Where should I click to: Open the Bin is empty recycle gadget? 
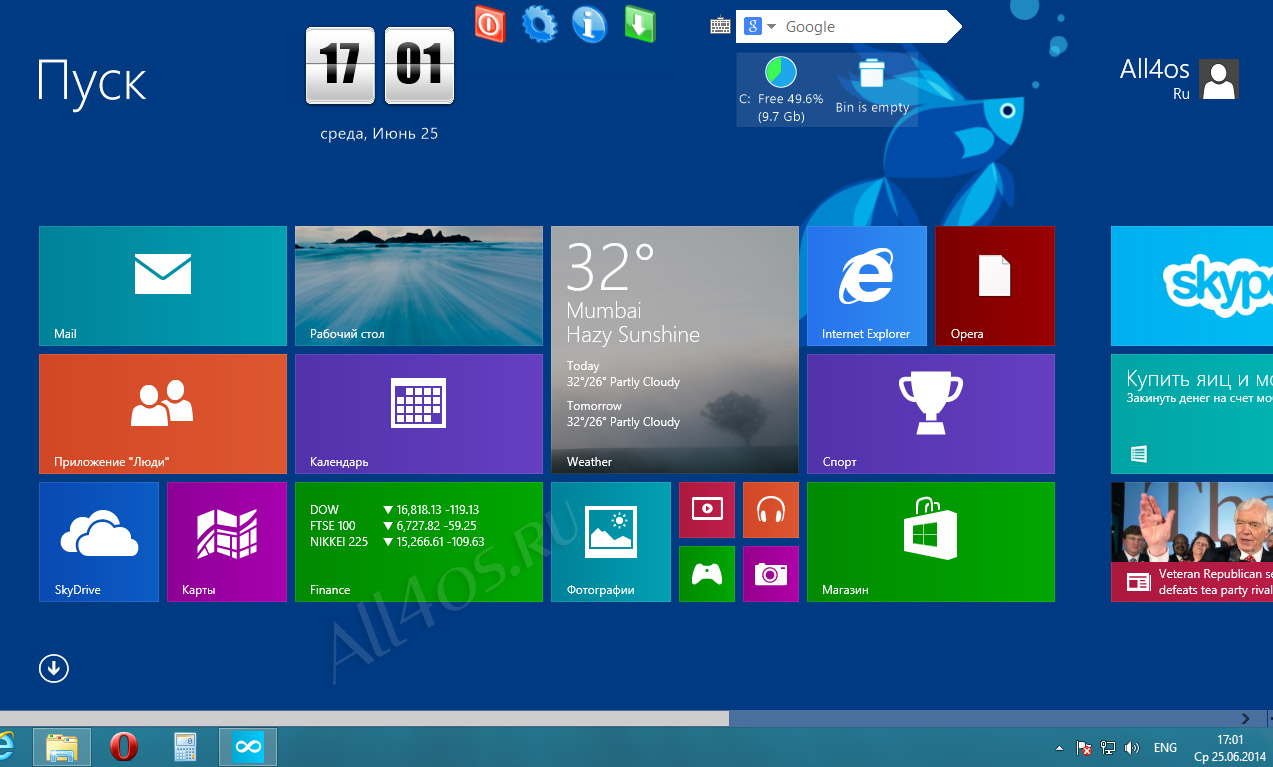point(872,87)
